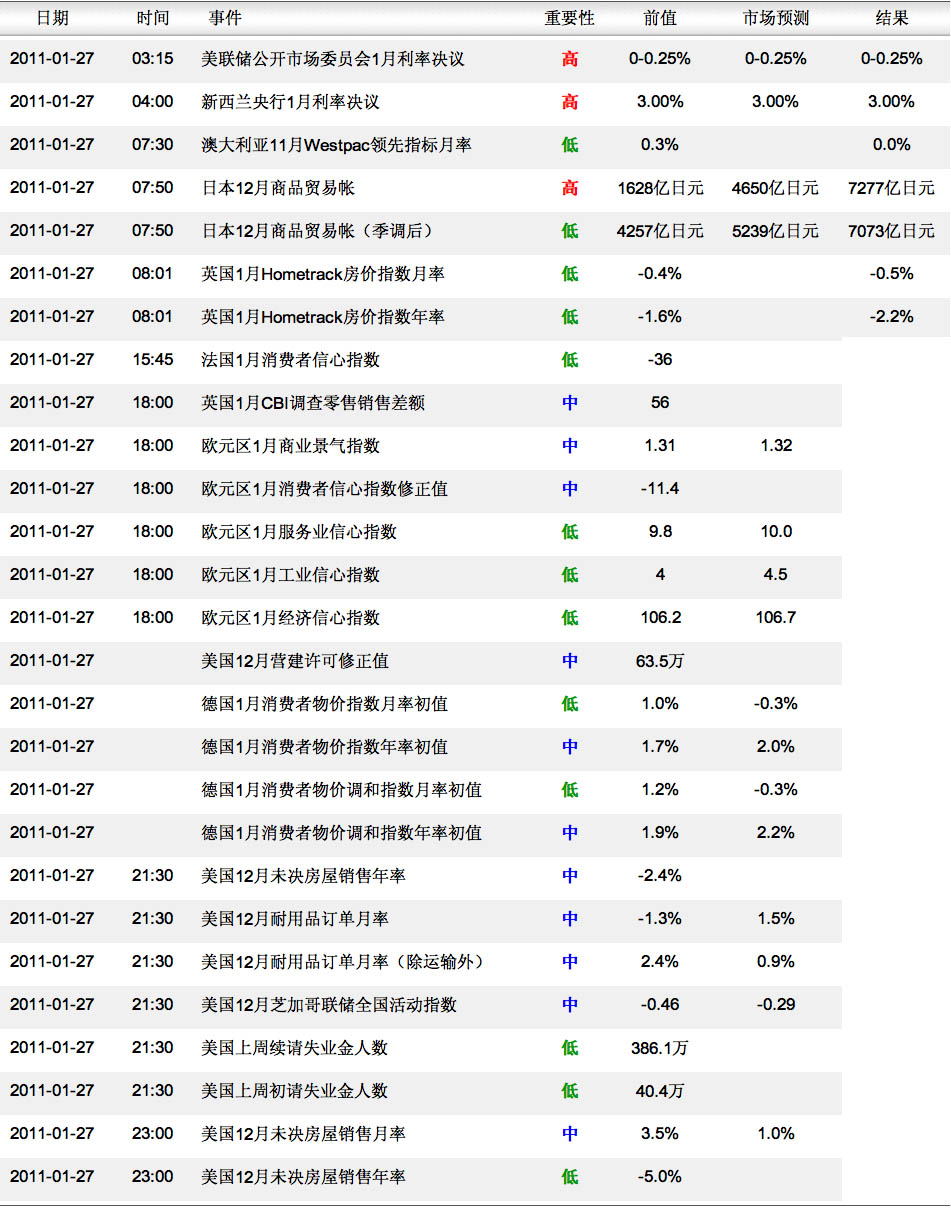Click 中 importance for 英国1月CBI row
This screenshot has height=1212, width=951.
tap(569, 403)
